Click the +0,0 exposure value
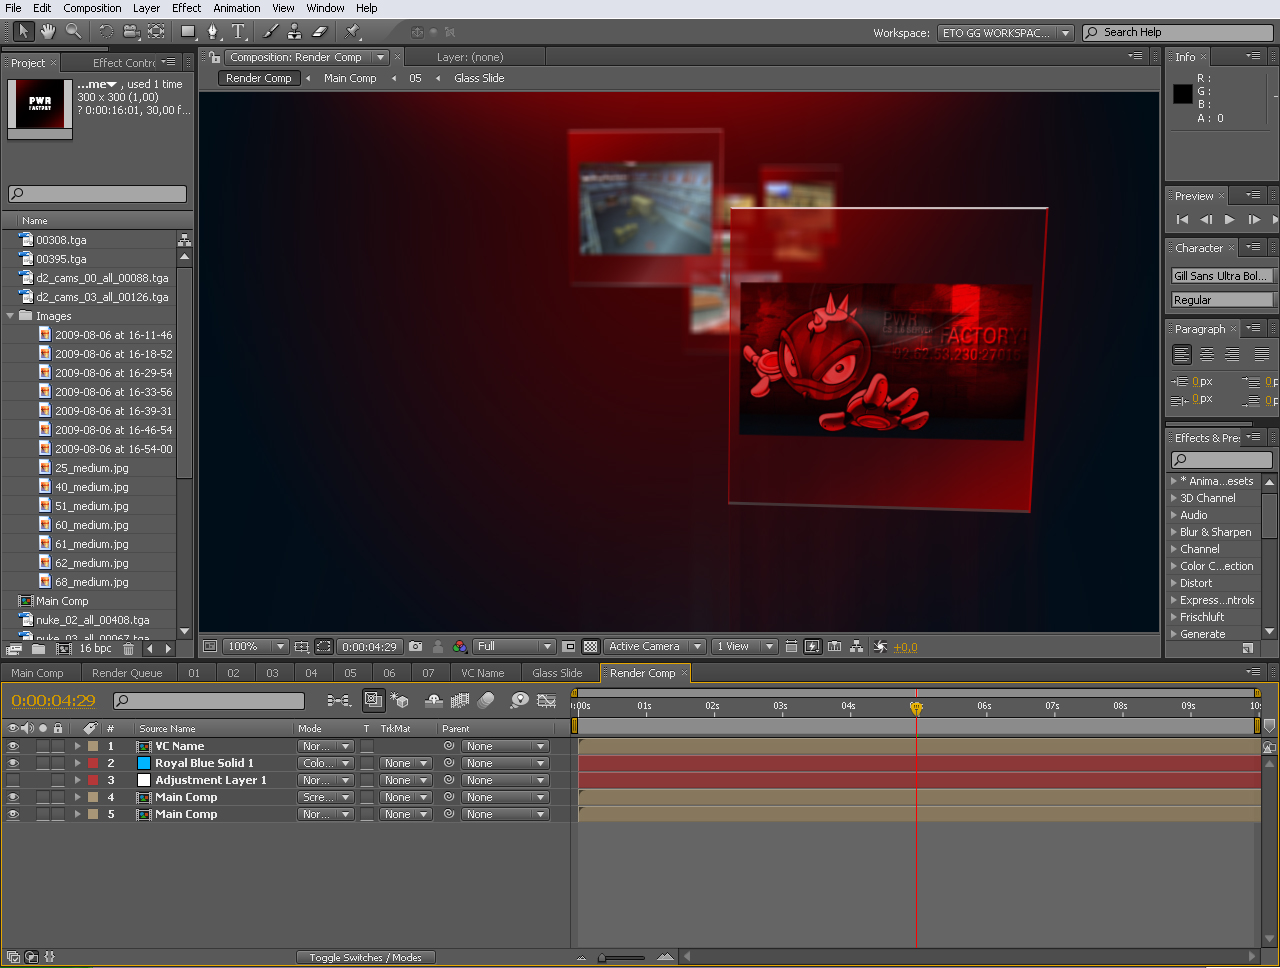1280x968 pixels. pos(905,647)
